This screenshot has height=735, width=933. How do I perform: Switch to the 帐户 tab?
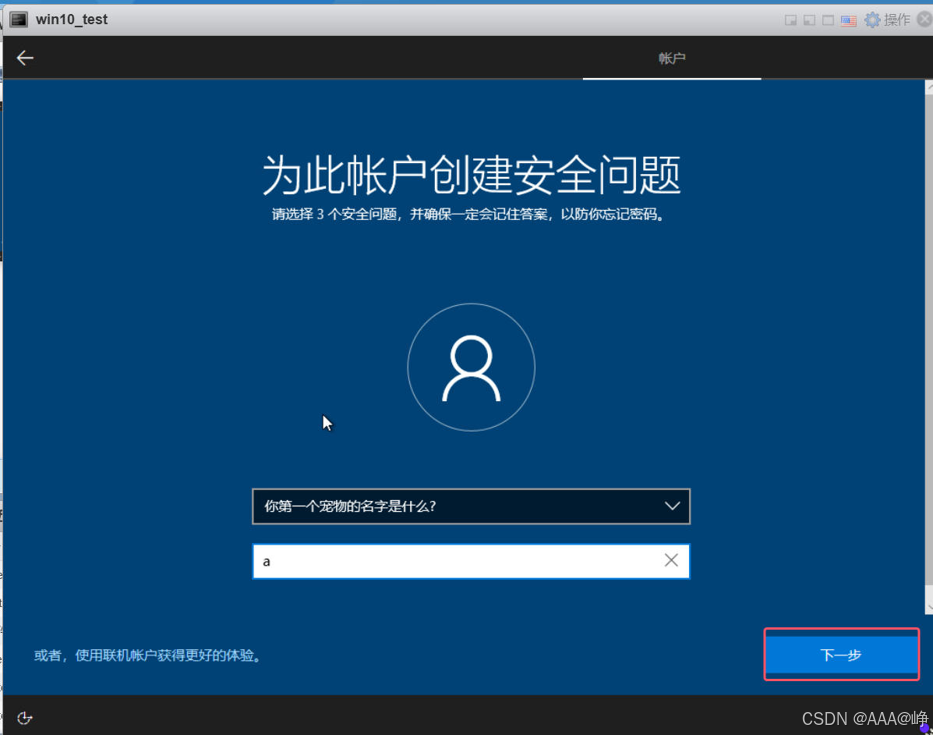point(672,58)
